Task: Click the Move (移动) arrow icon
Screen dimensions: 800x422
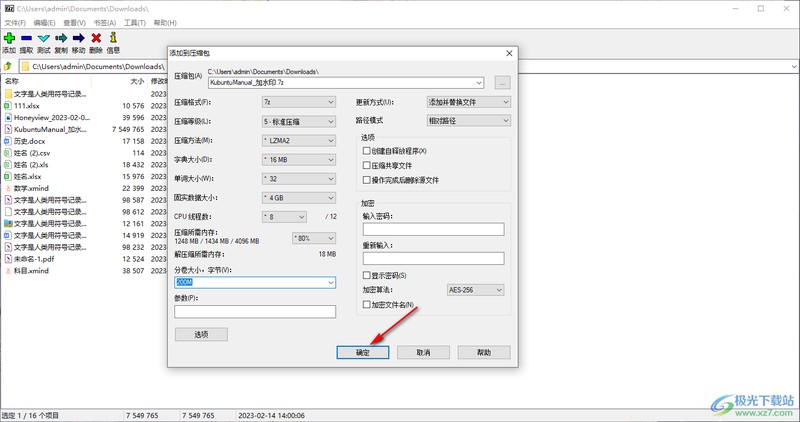Action: pos(79,38)
